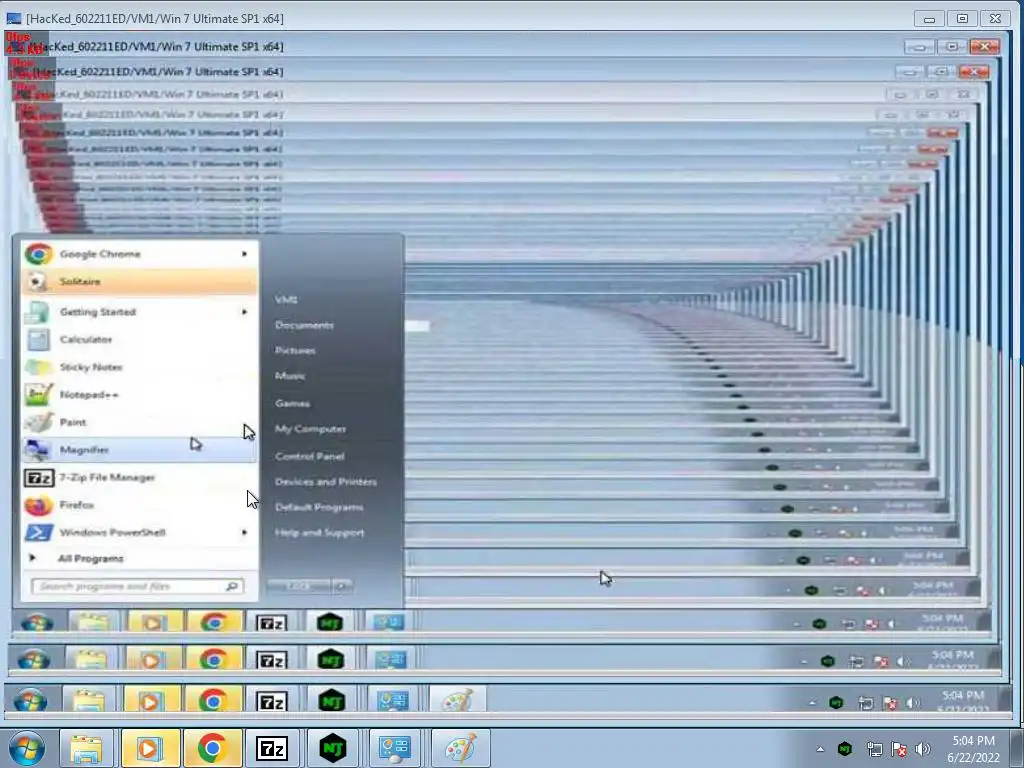Open 7-Zip File Manager from Start menu
The height and width of the screenshot is (768, 1024).
(x=139, y=477)
